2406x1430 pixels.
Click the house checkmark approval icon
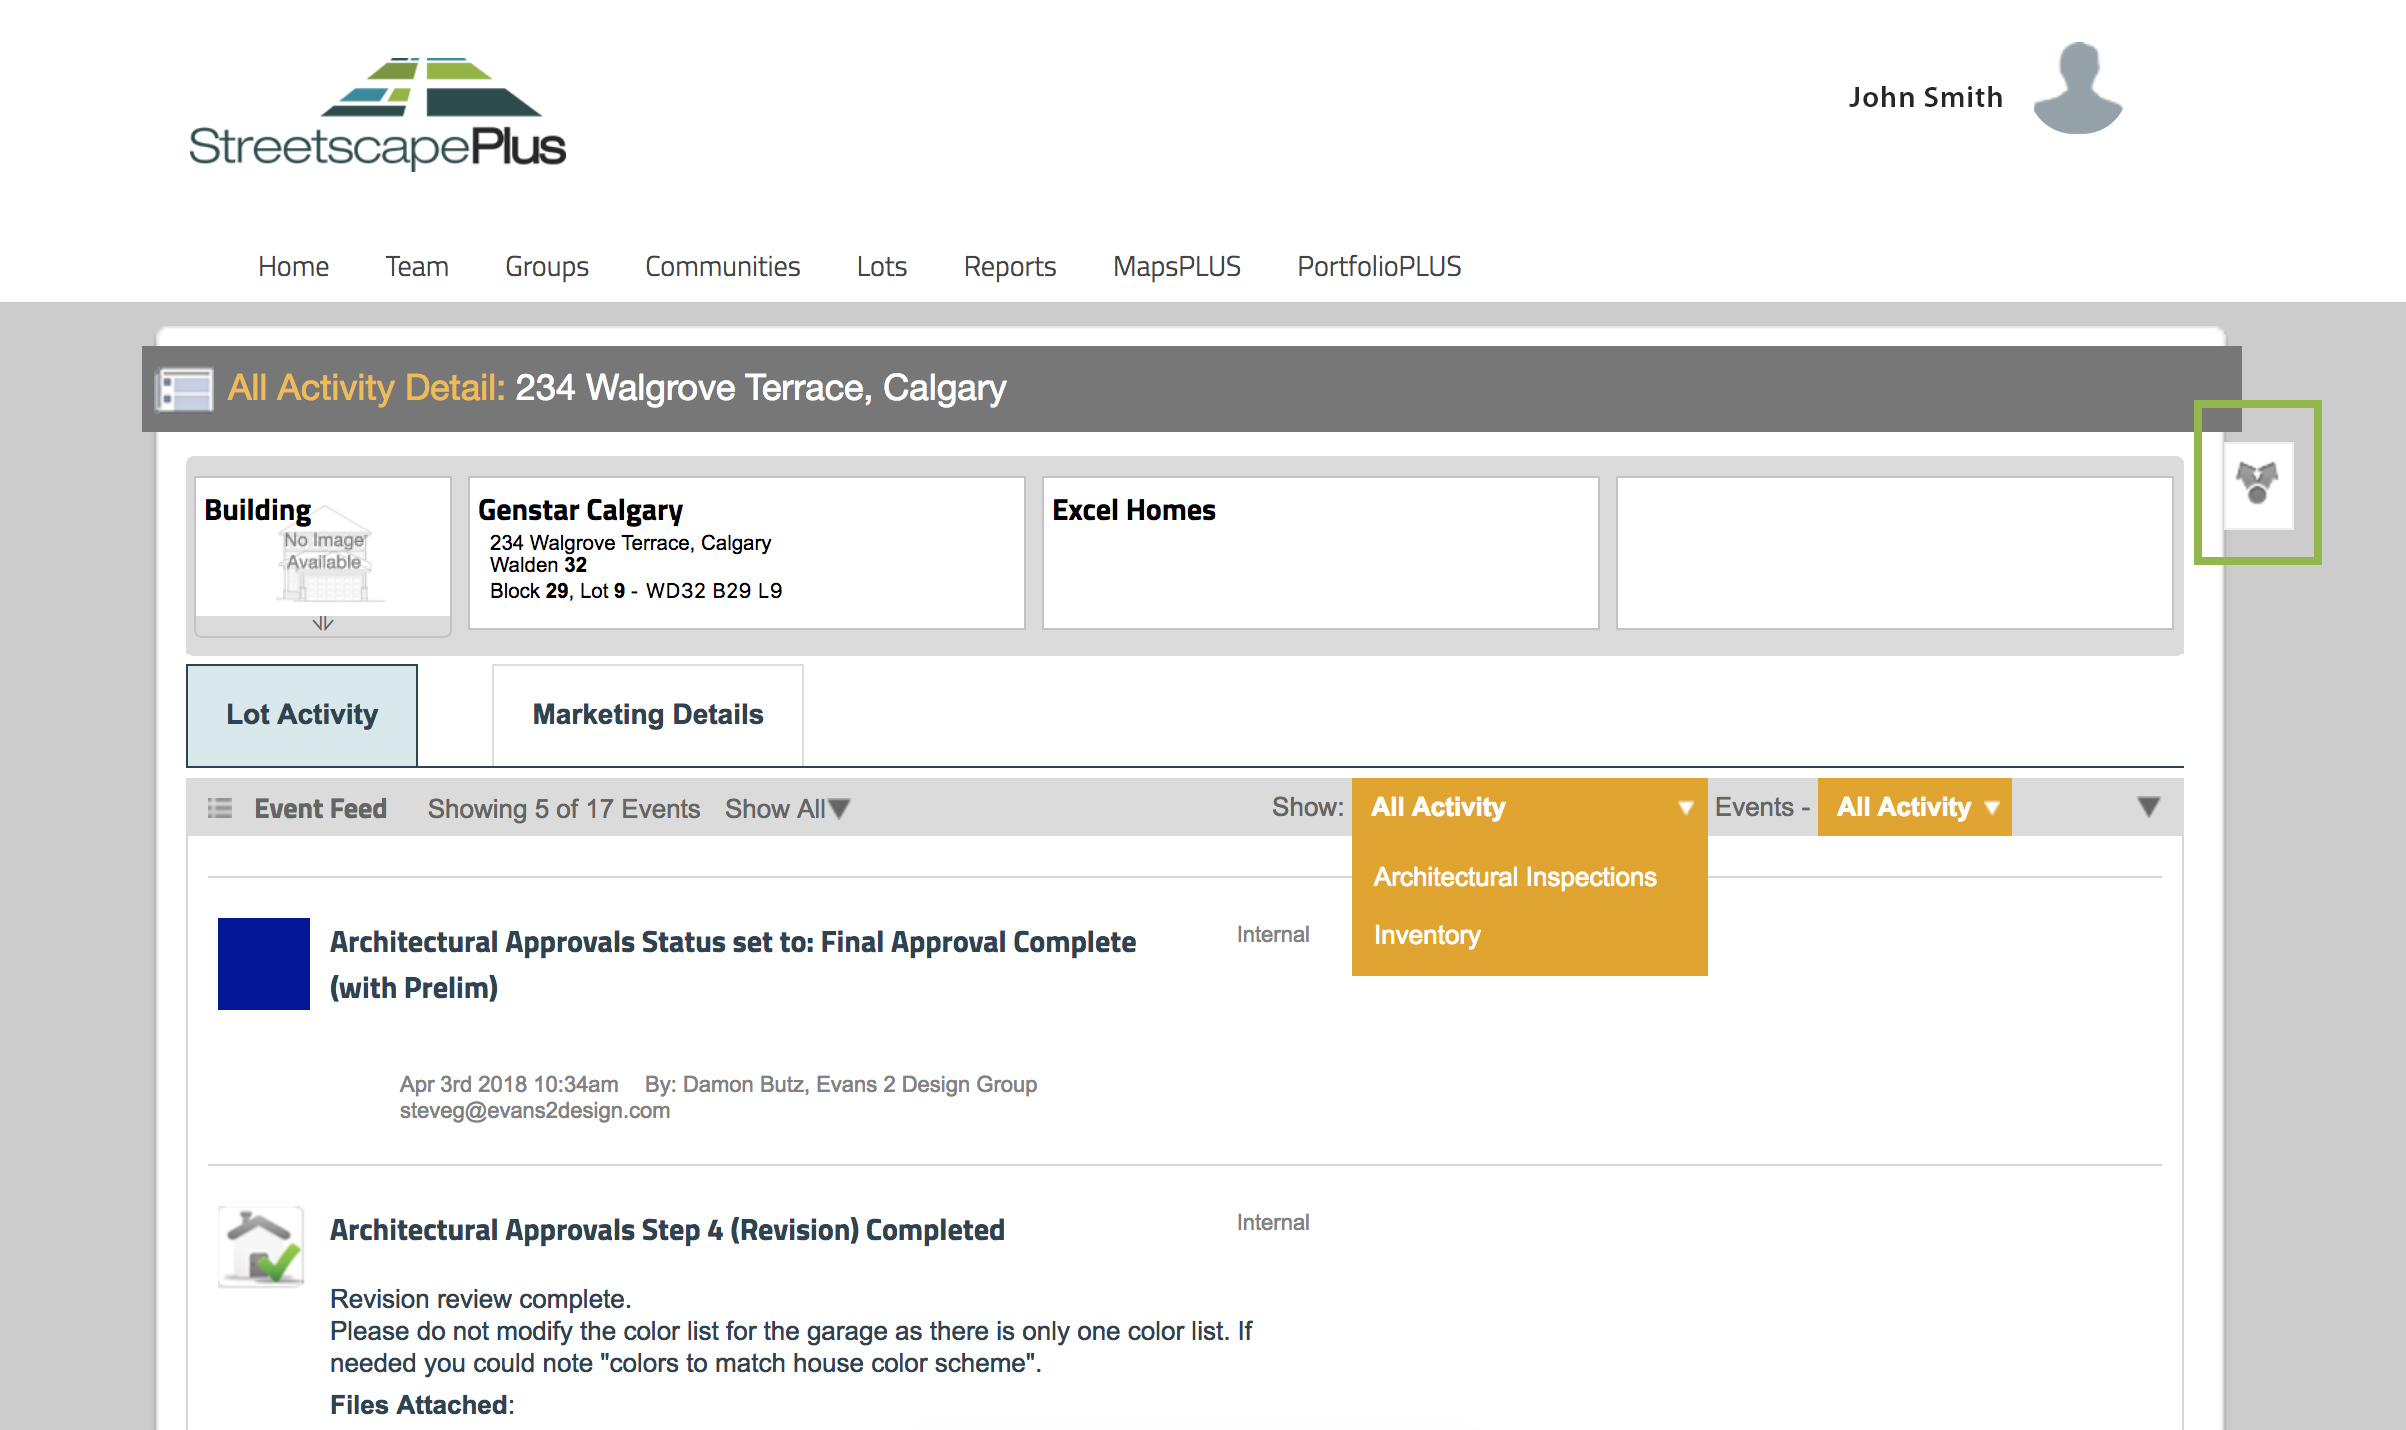point(261,1247)
